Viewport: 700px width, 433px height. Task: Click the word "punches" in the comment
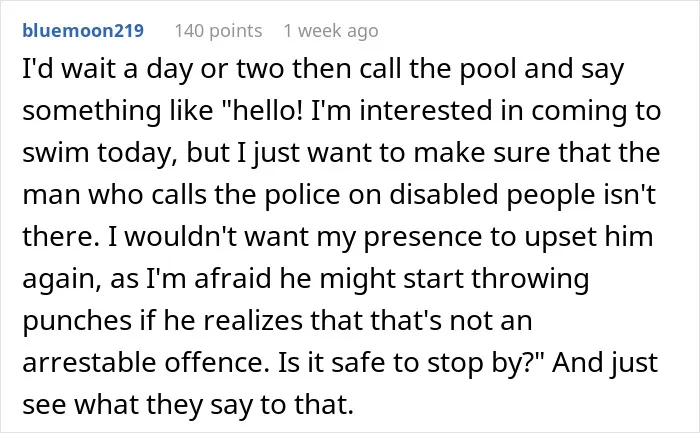[77, 321]
